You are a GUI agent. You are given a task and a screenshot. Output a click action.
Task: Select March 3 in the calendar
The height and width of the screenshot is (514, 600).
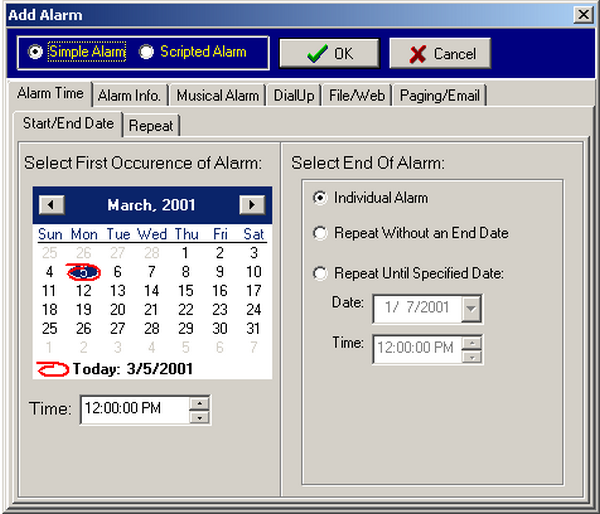coord(254,253)
